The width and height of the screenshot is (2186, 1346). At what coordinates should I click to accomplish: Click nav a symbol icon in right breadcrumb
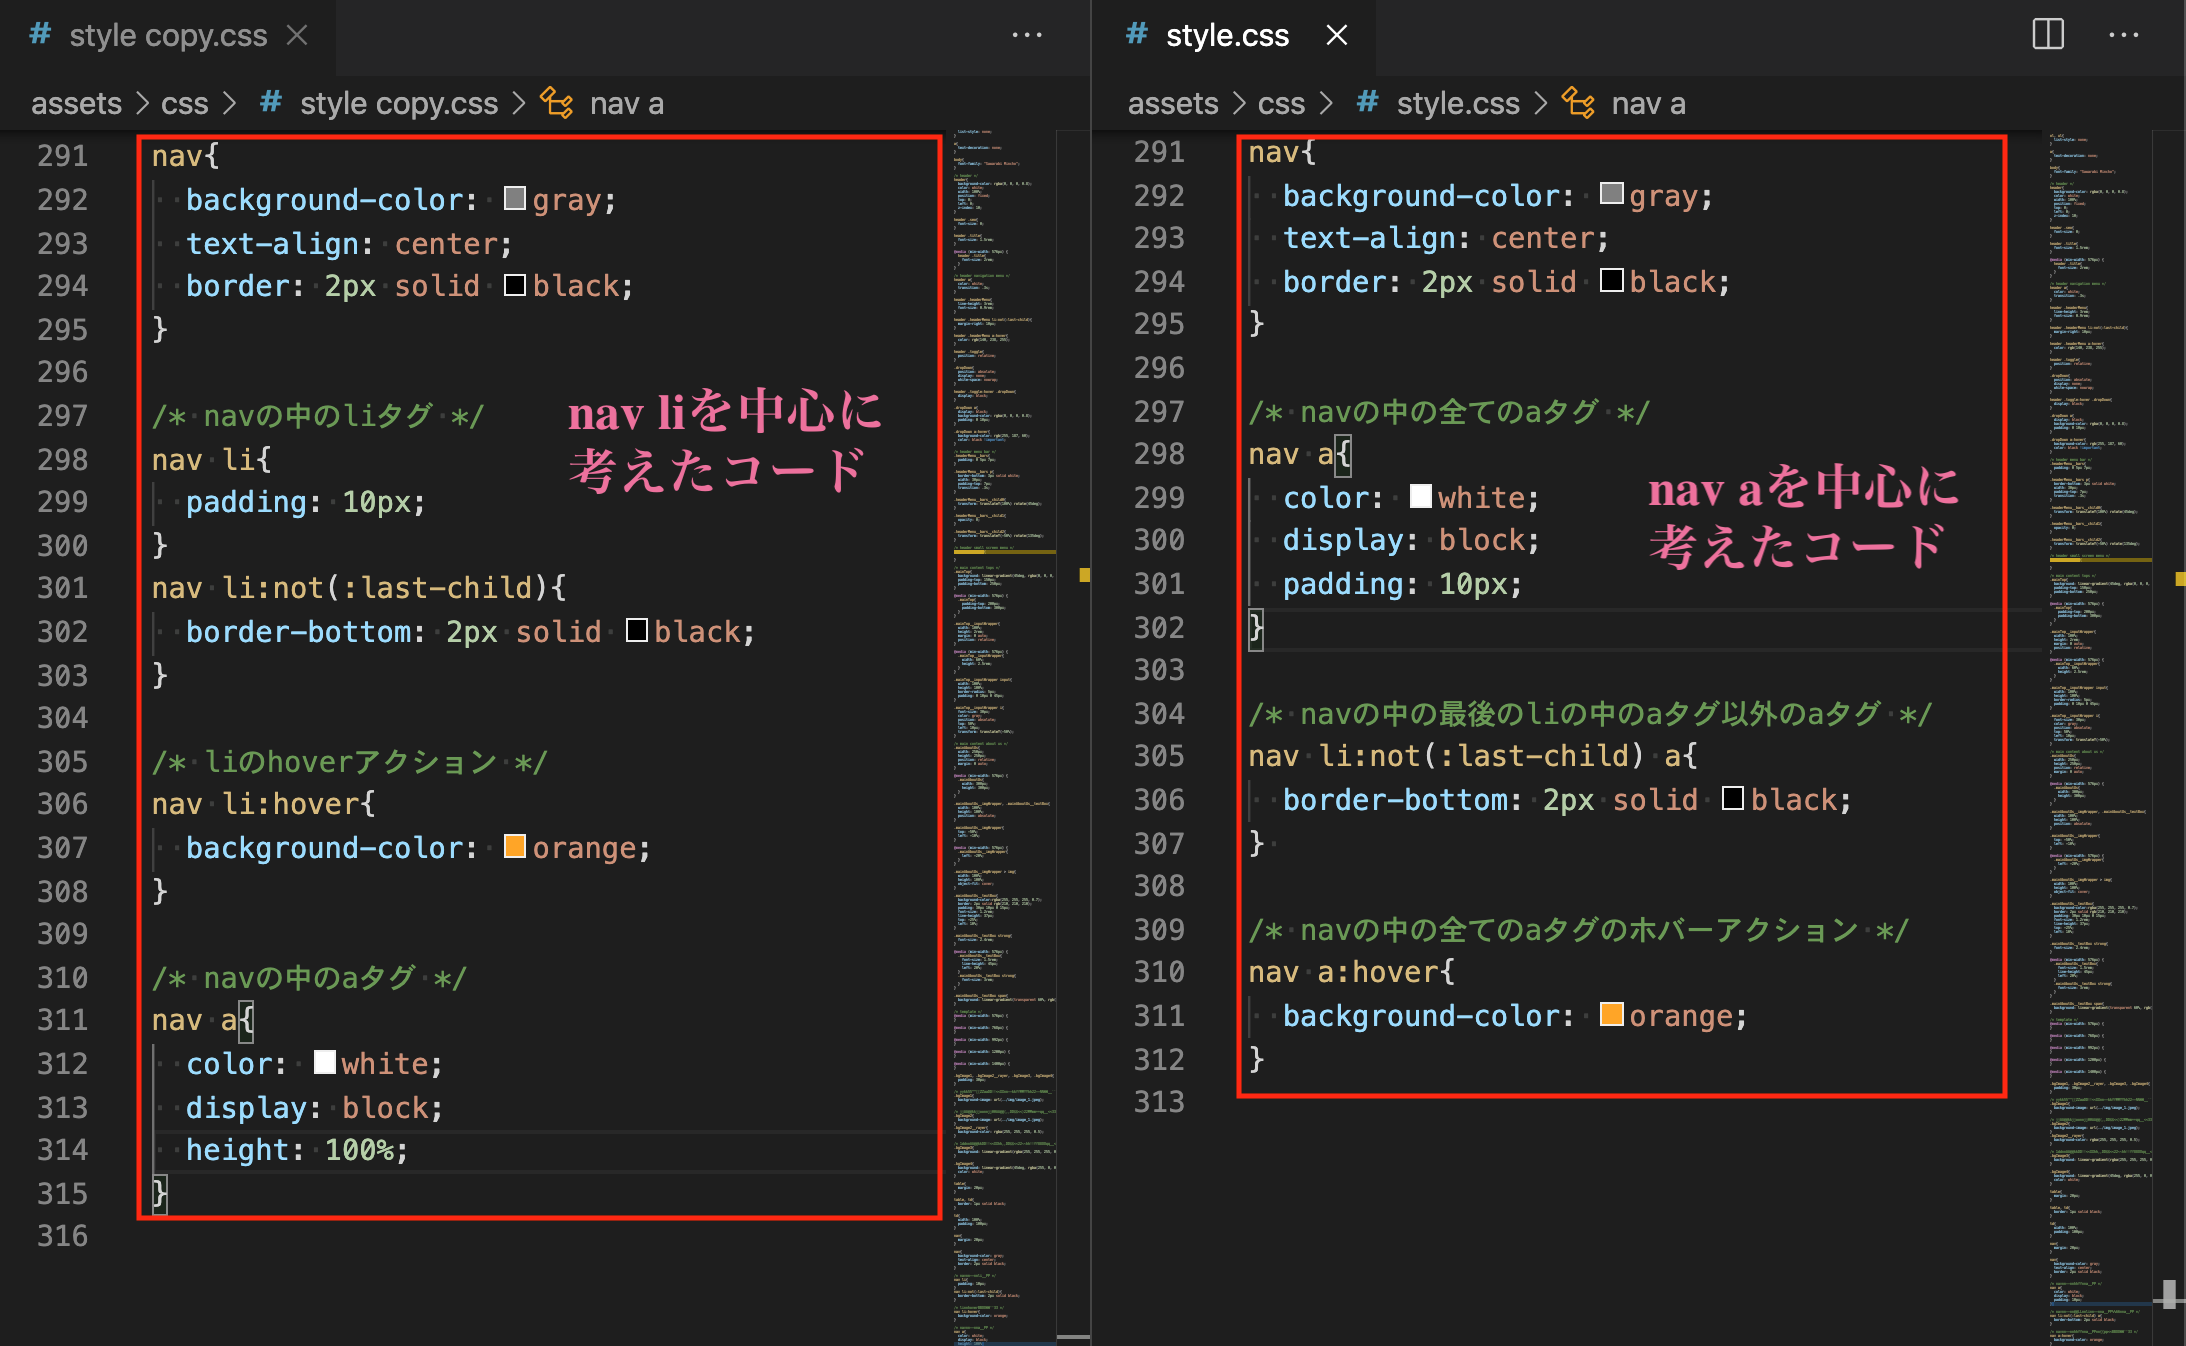click(1579, 103)
